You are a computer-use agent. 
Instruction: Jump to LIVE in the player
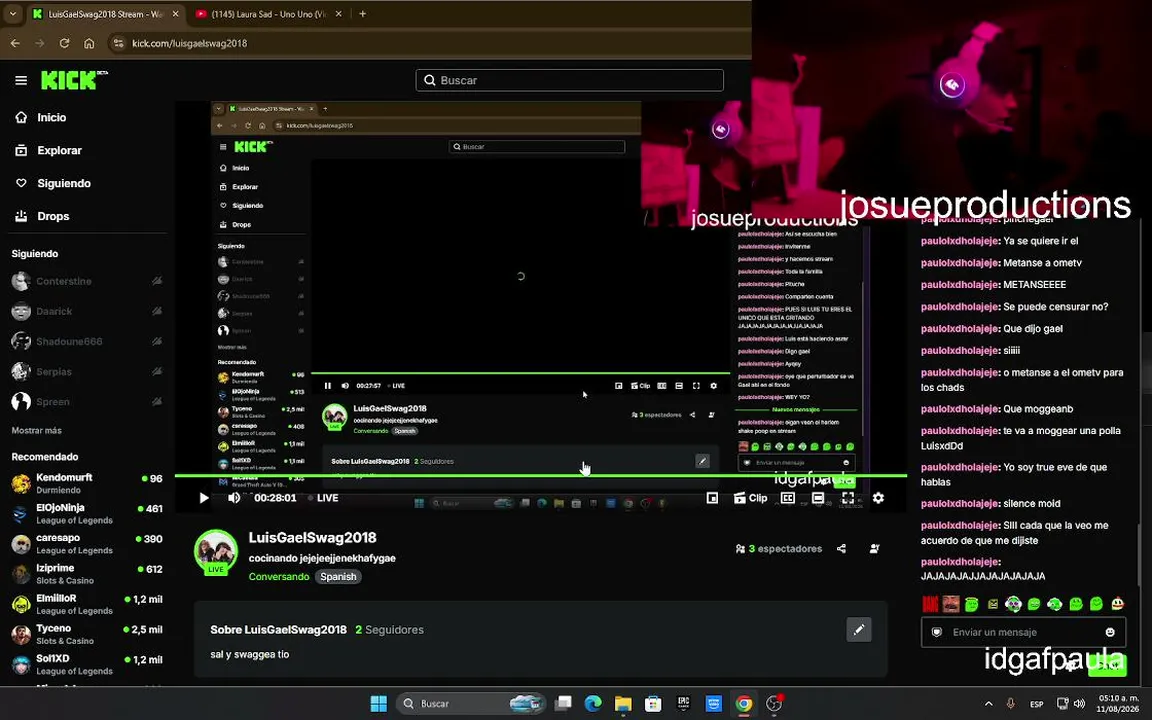323,498
